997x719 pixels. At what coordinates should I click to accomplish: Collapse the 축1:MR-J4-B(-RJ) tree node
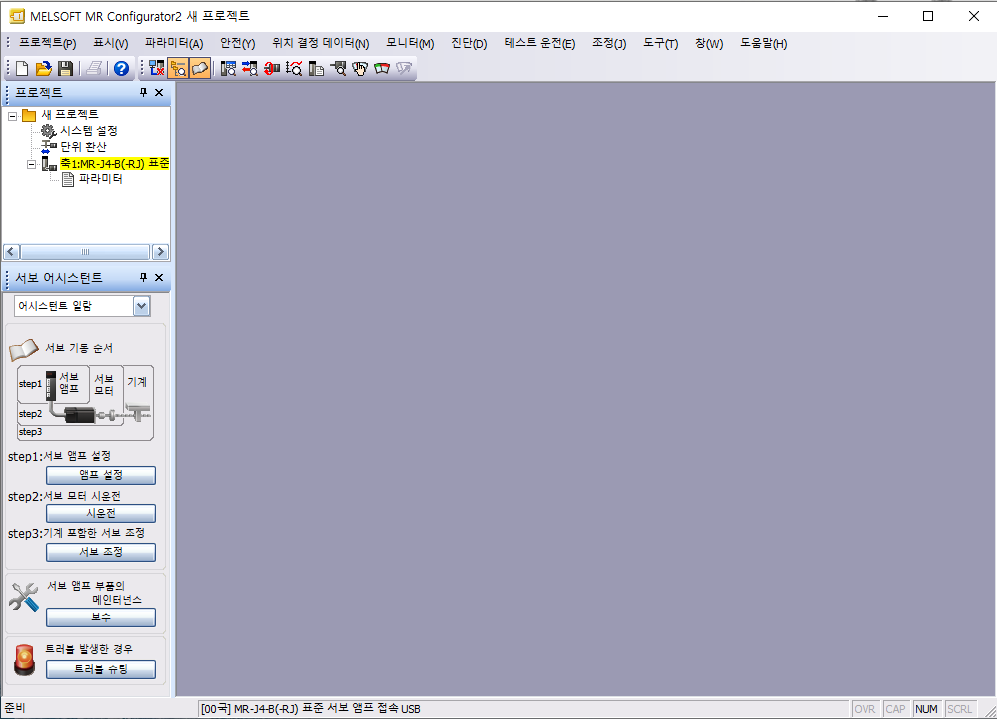(x=31, y=164)
